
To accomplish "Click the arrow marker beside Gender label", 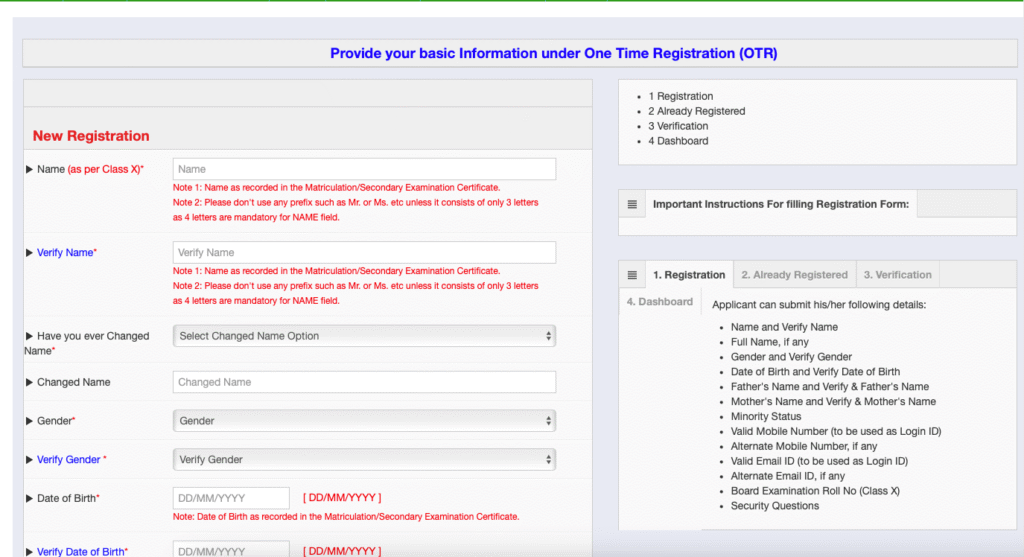I will point(29,421).
